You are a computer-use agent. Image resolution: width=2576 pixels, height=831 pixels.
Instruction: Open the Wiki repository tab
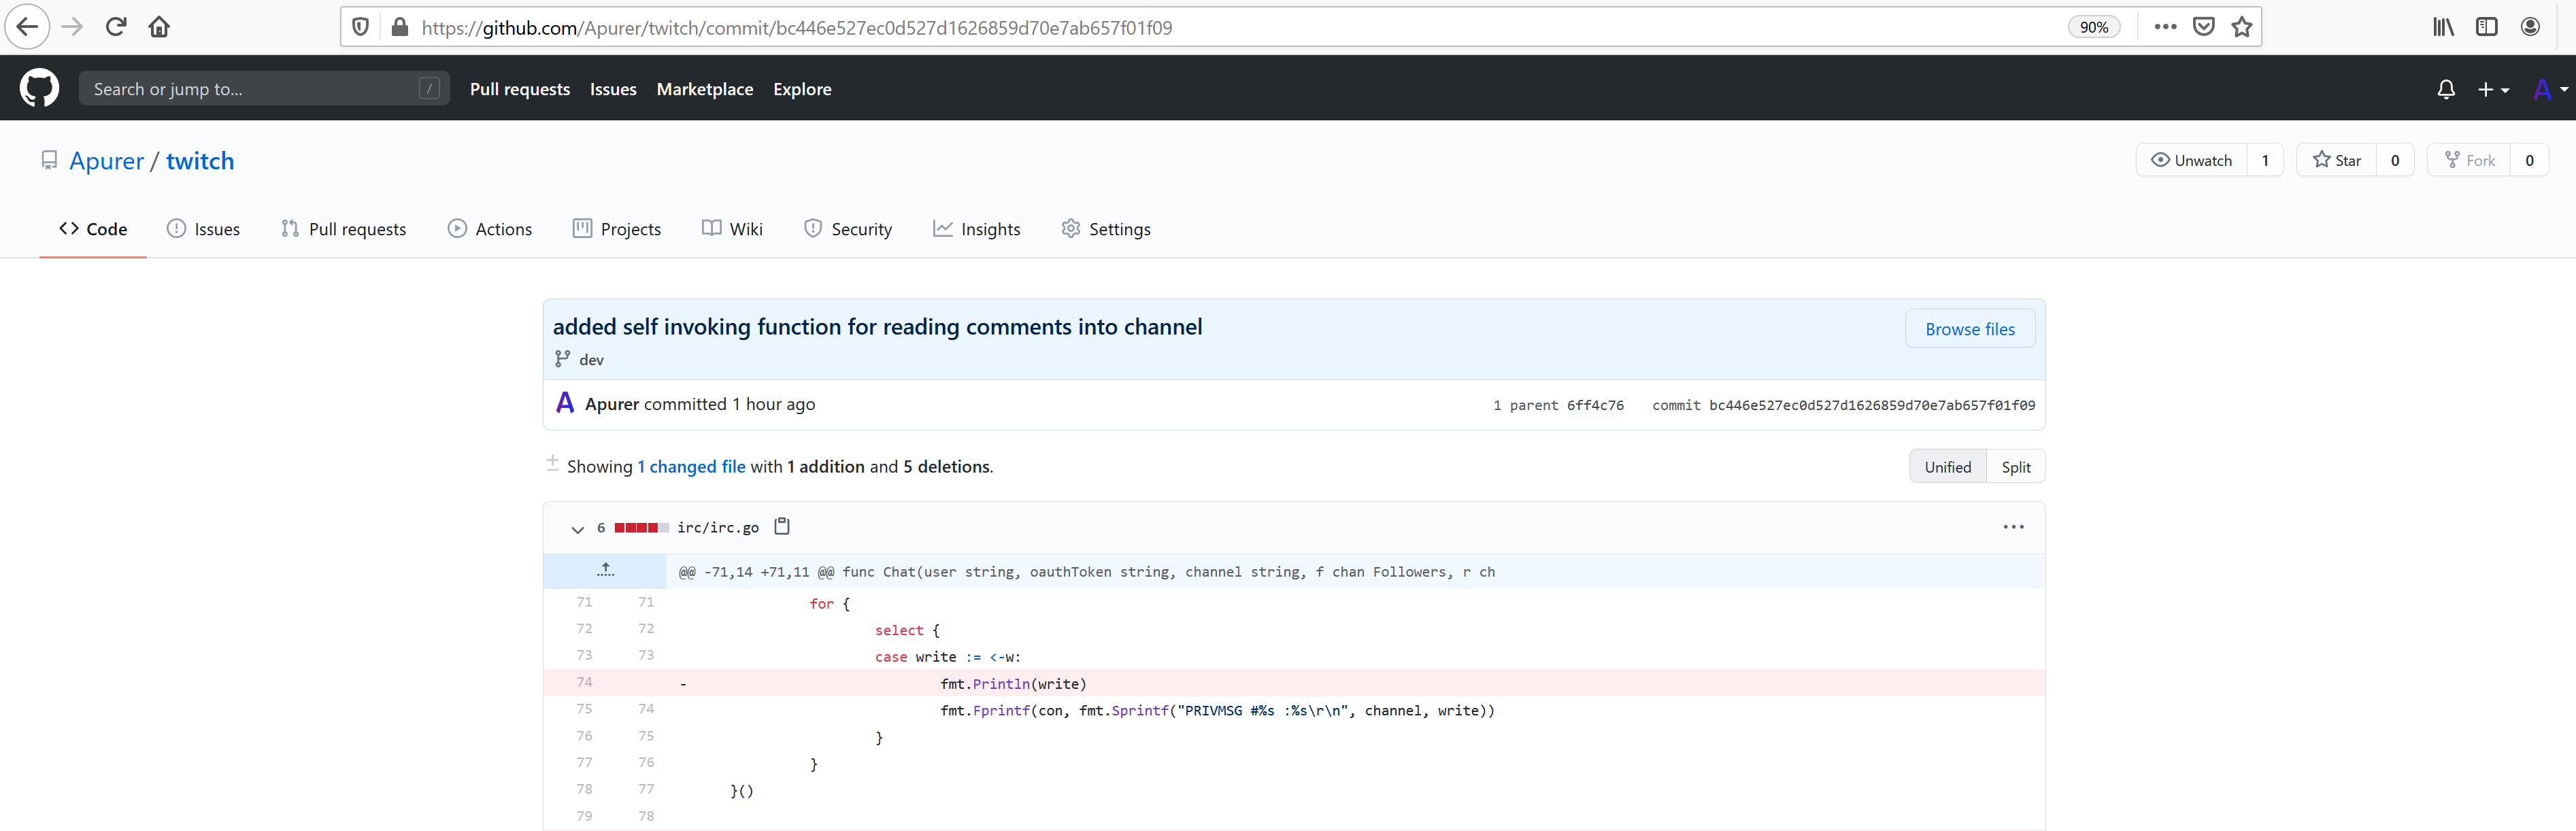click(732, 229)
